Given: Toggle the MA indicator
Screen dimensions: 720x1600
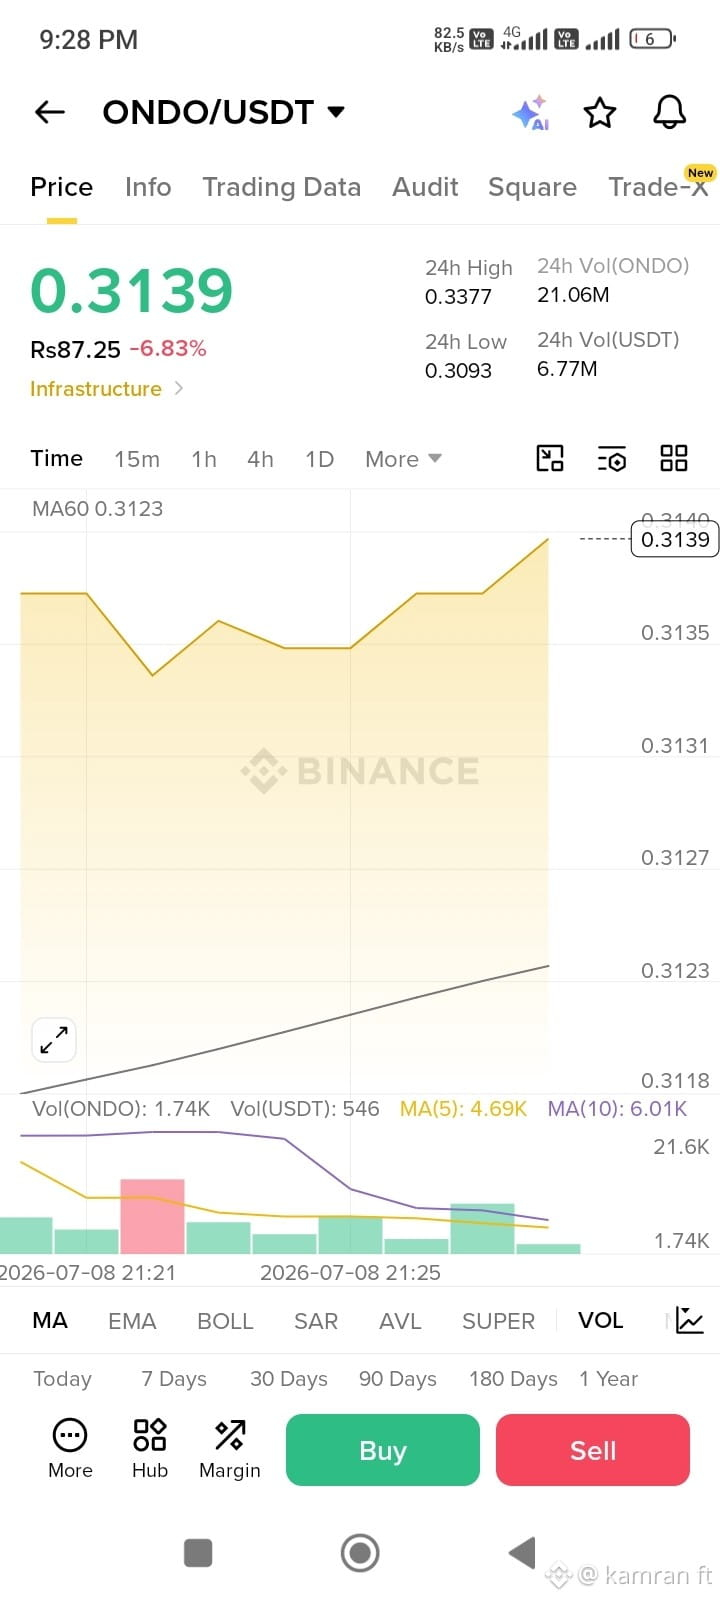Looking at the screenshot, I should (50, 1320).
